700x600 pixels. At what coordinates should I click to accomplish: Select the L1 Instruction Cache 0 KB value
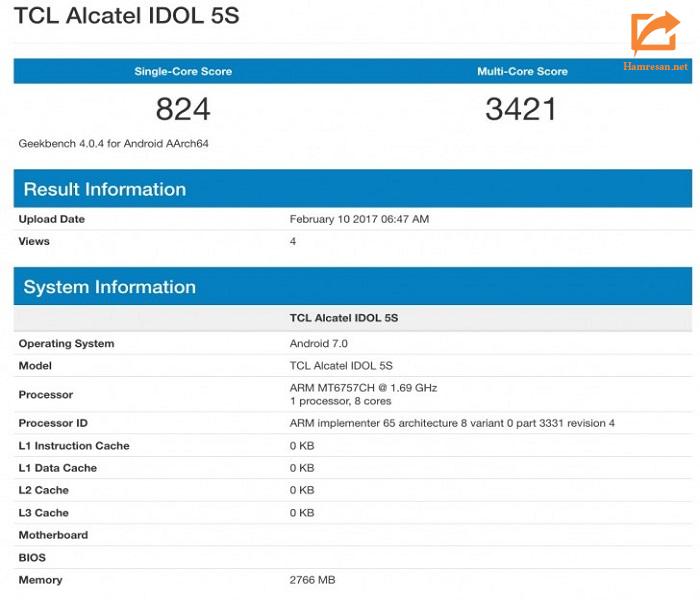click(x=302, y=446)
